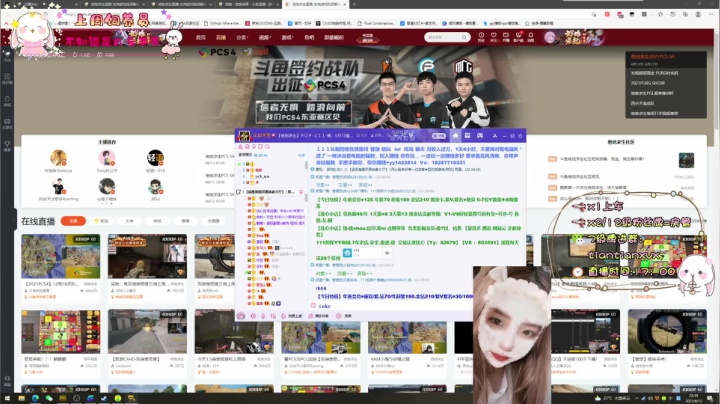Open File Explorer from taskbar
Image resolution: width=720 pixels, height=404 pixels.
click(x=21, y=398)
